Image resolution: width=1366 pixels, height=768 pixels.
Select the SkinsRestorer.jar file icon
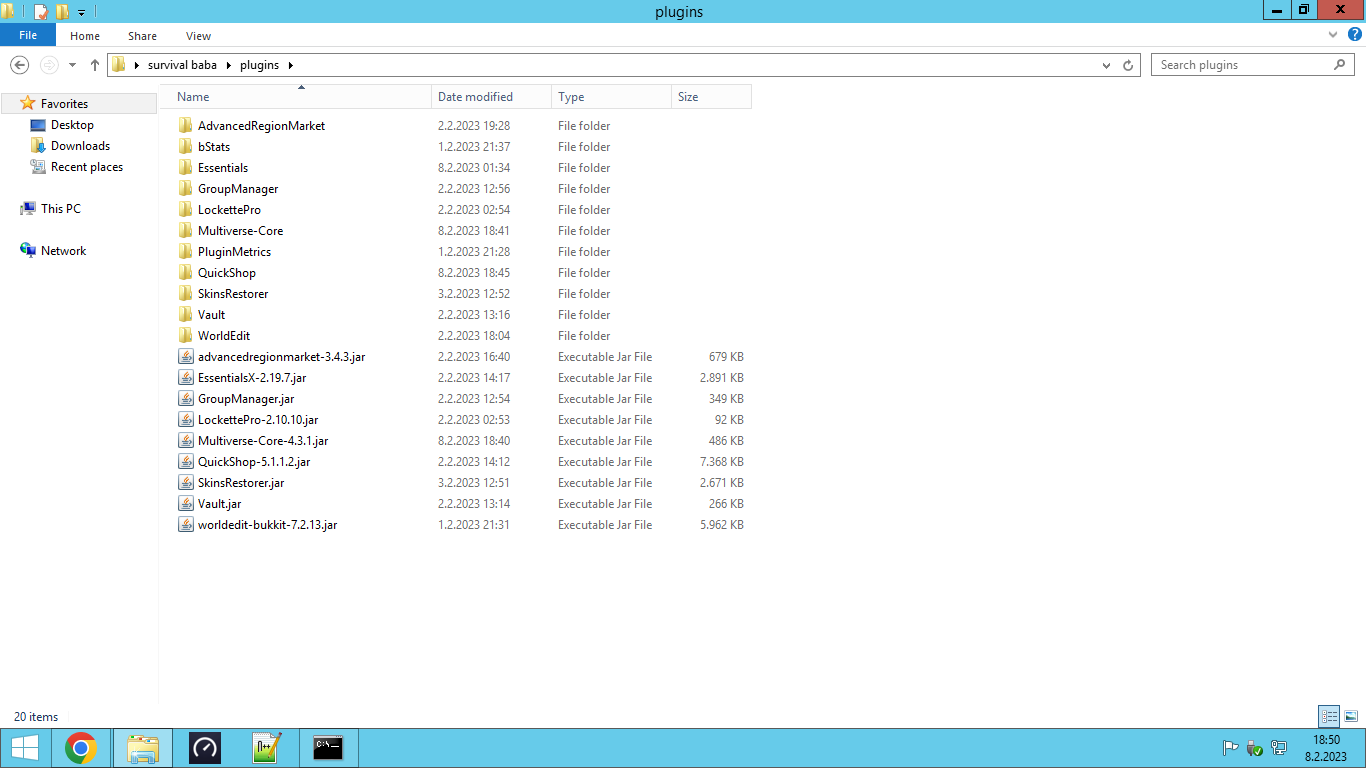click(186, 483)
